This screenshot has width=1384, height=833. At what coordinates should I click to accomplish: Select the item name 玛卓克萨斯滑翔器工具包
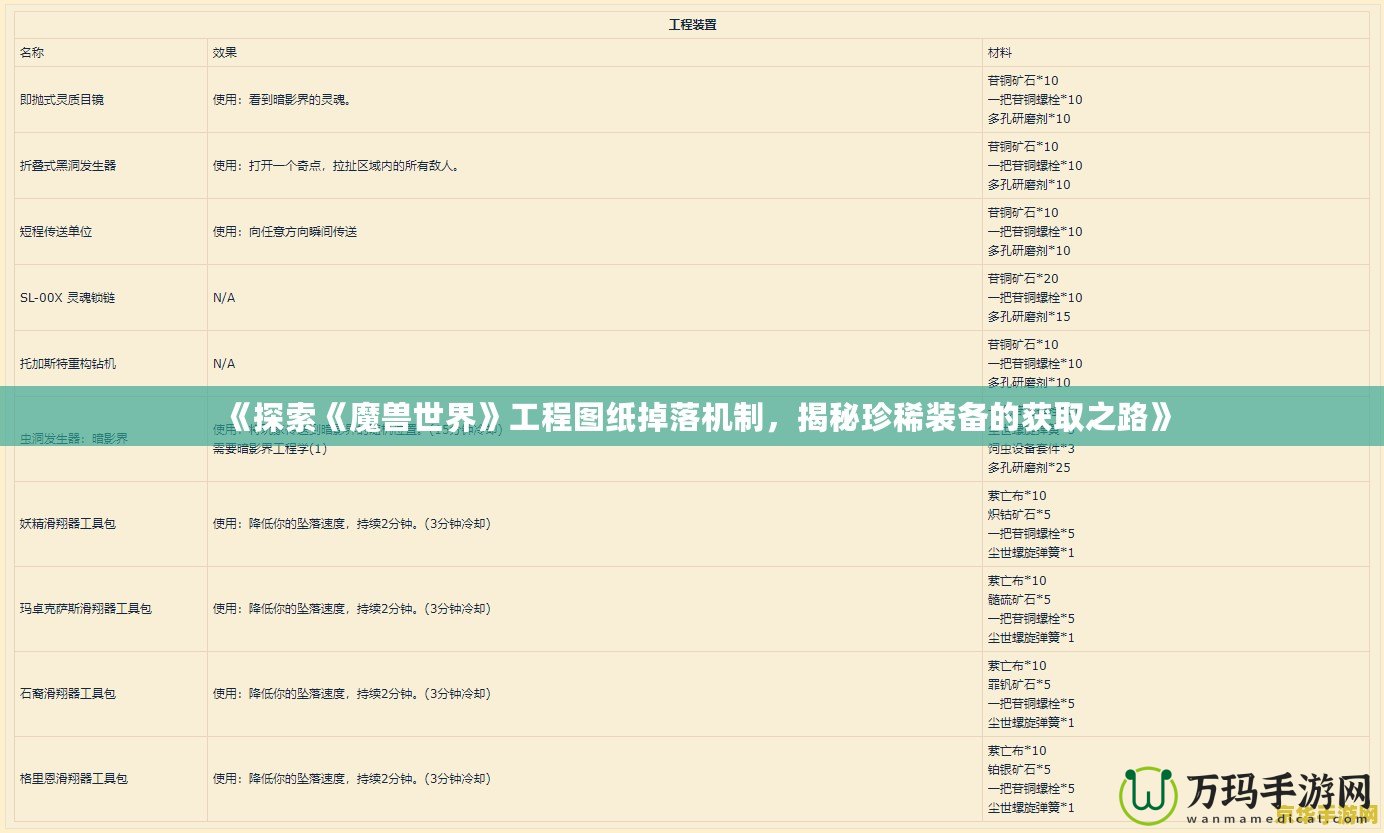coord(86,609)
